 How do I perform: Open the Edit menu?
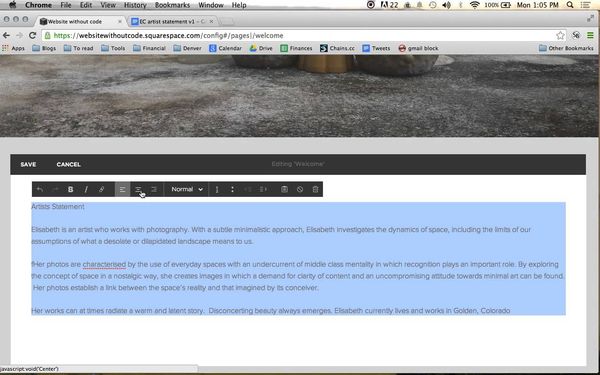click(x=86, y=5)
